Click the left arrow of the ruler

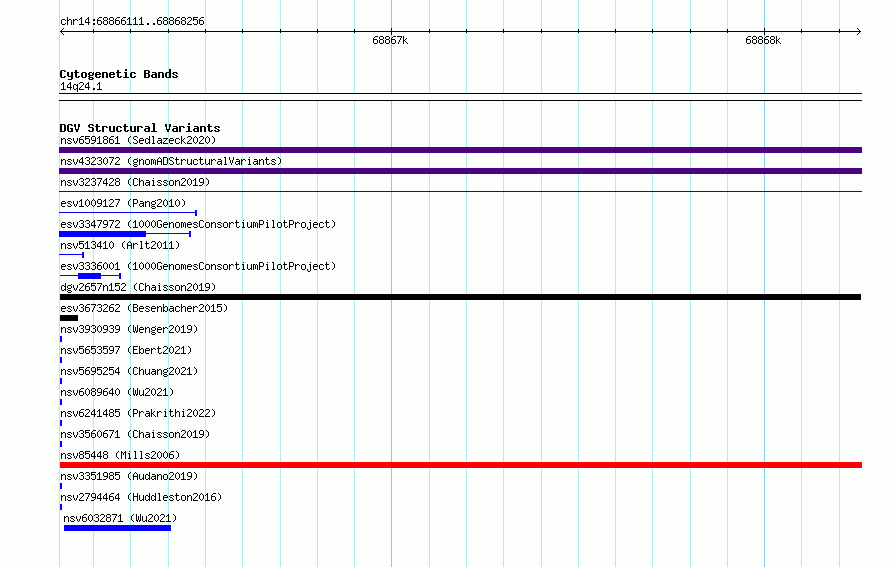[x=62, y=31]
